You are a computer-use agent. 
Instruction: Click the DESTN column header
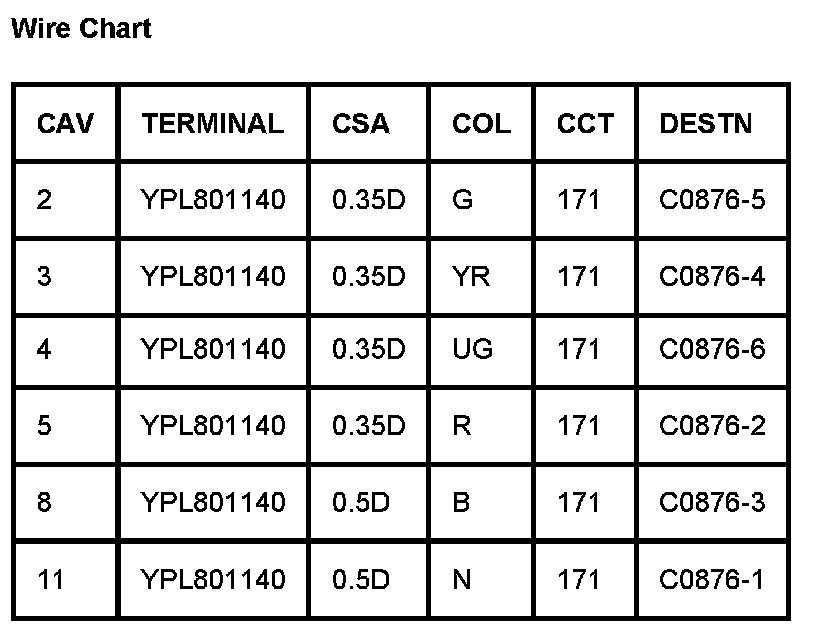pos(706,124)
